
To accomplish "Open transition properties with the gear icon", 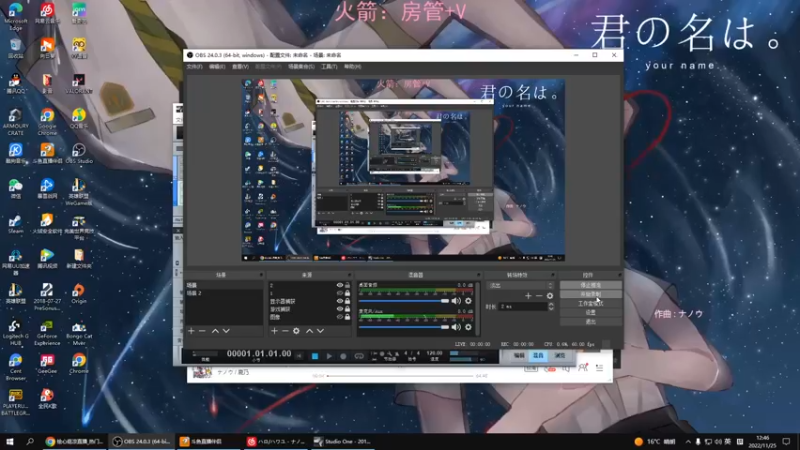I will (x=549, y=296).
